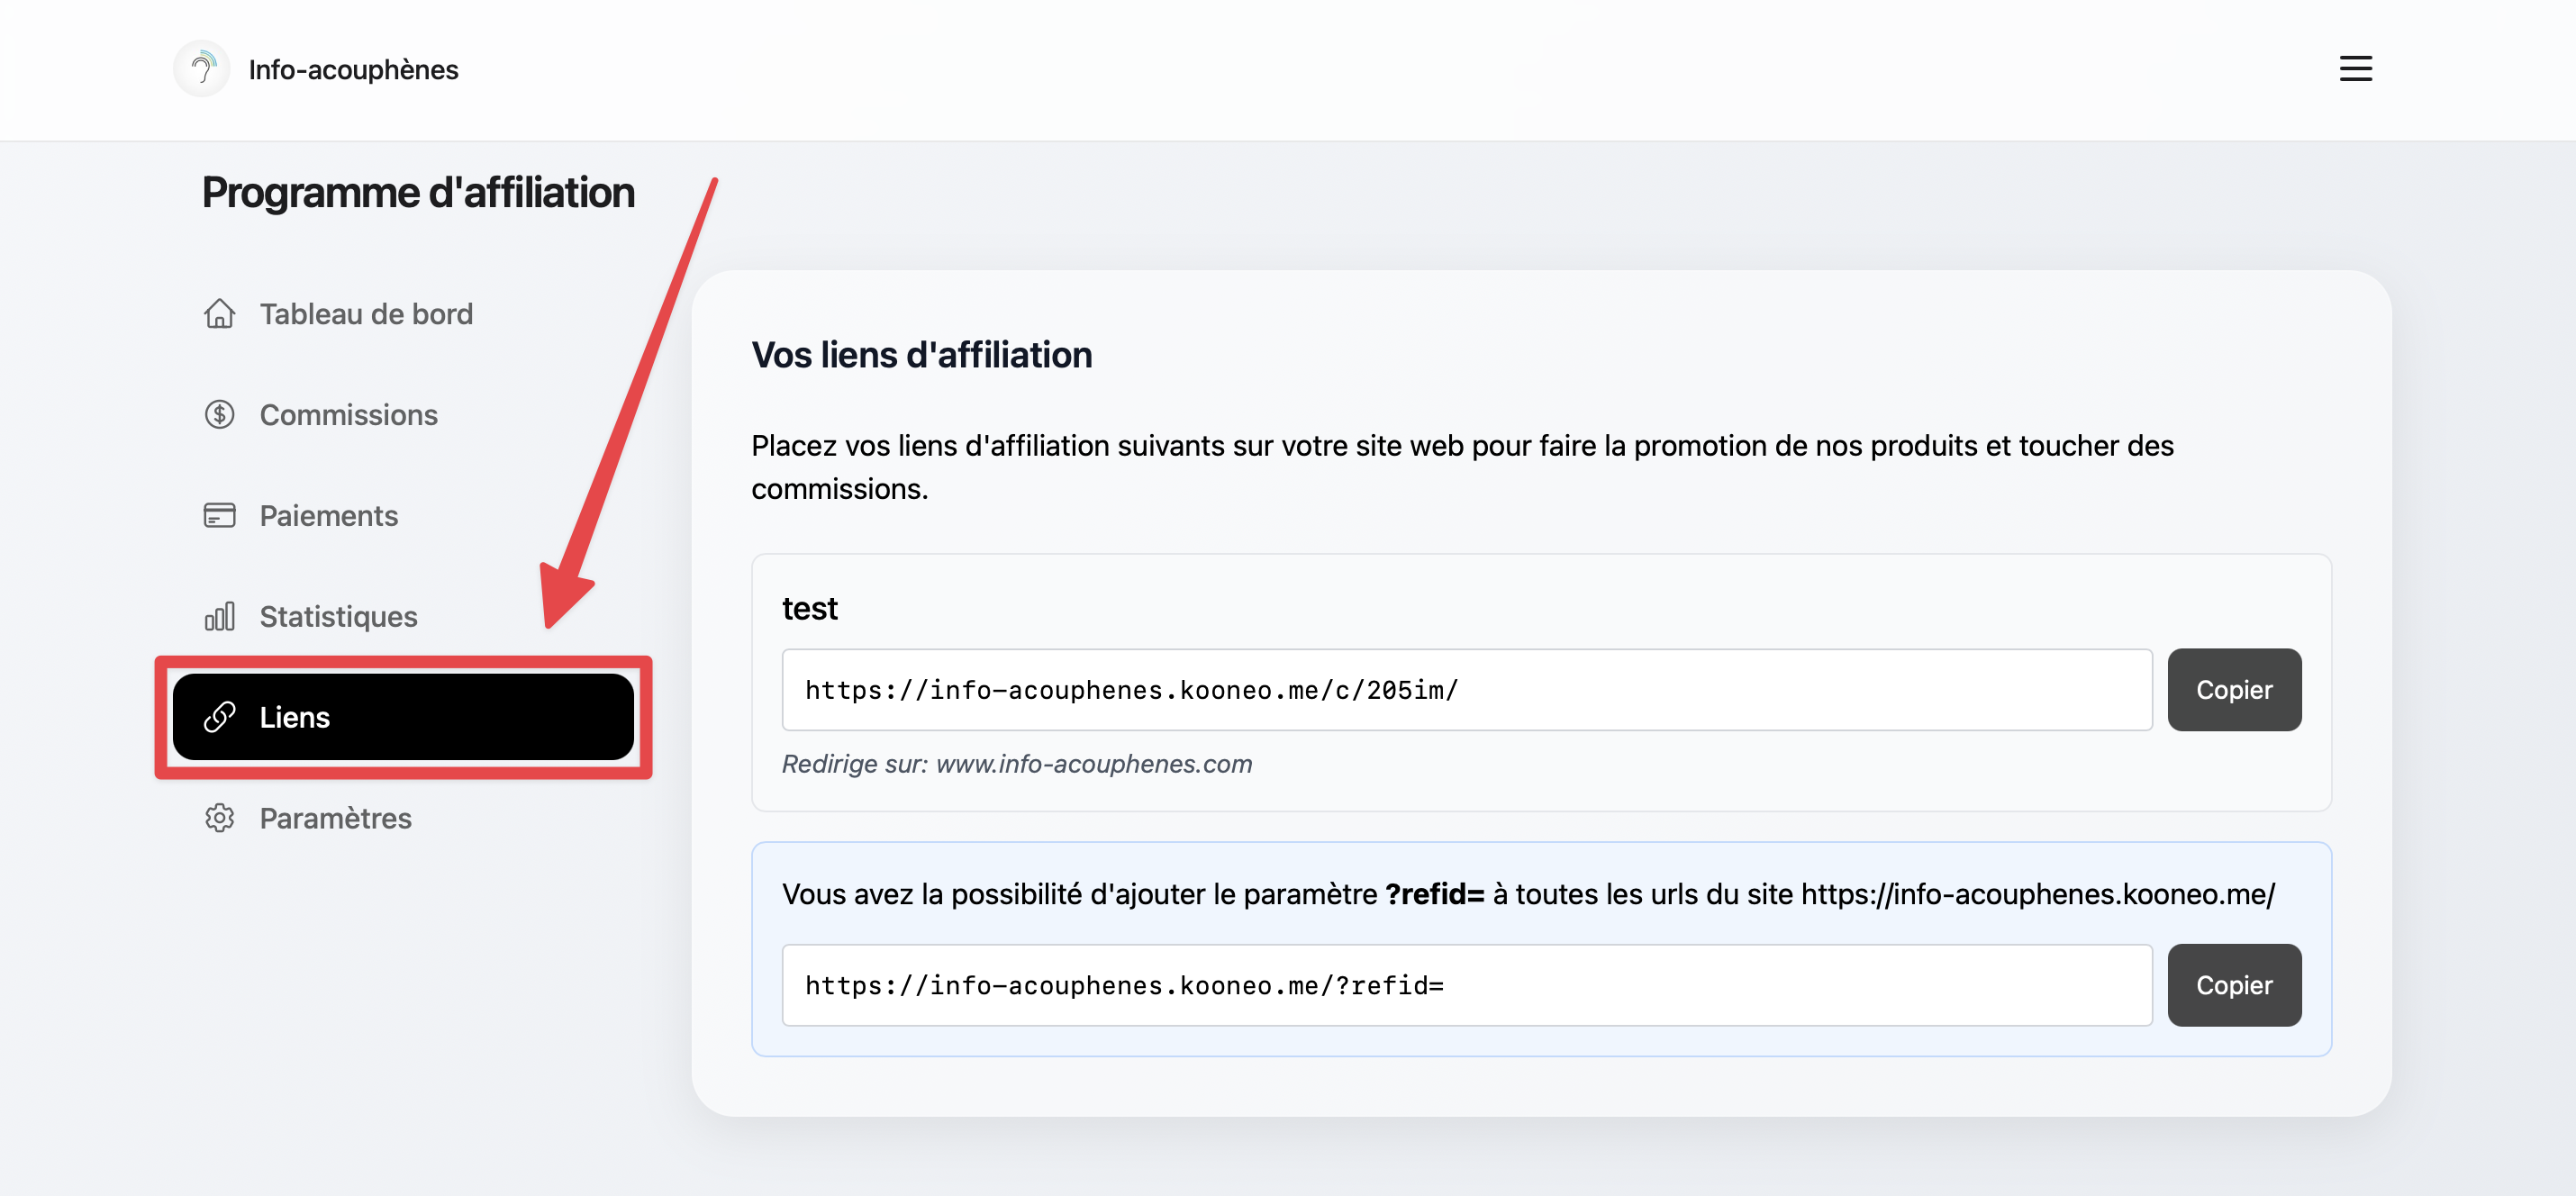Screen dimensions: 2576x1196
Task: Click the credit card icon for Paiements
Action: [219, 515]
